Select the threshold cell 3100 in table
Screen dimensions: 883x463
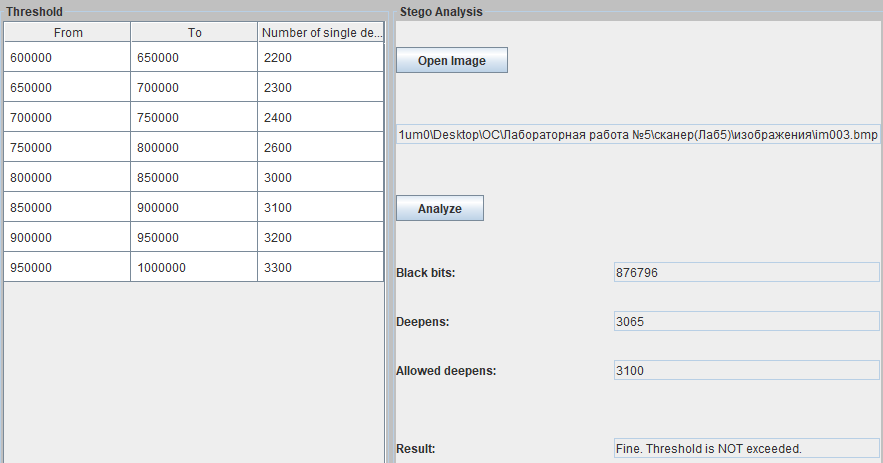(x=320, y=207)
